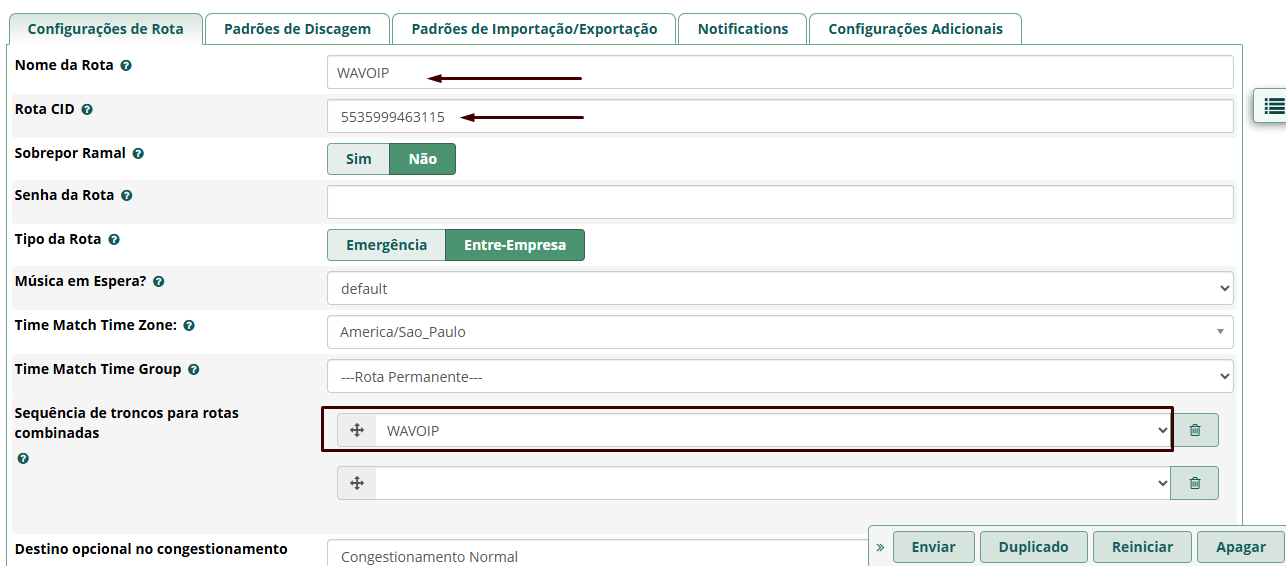Switch to Padrões de Discagem tab
The image size is (1286, 566).
[x=297, y=29]
